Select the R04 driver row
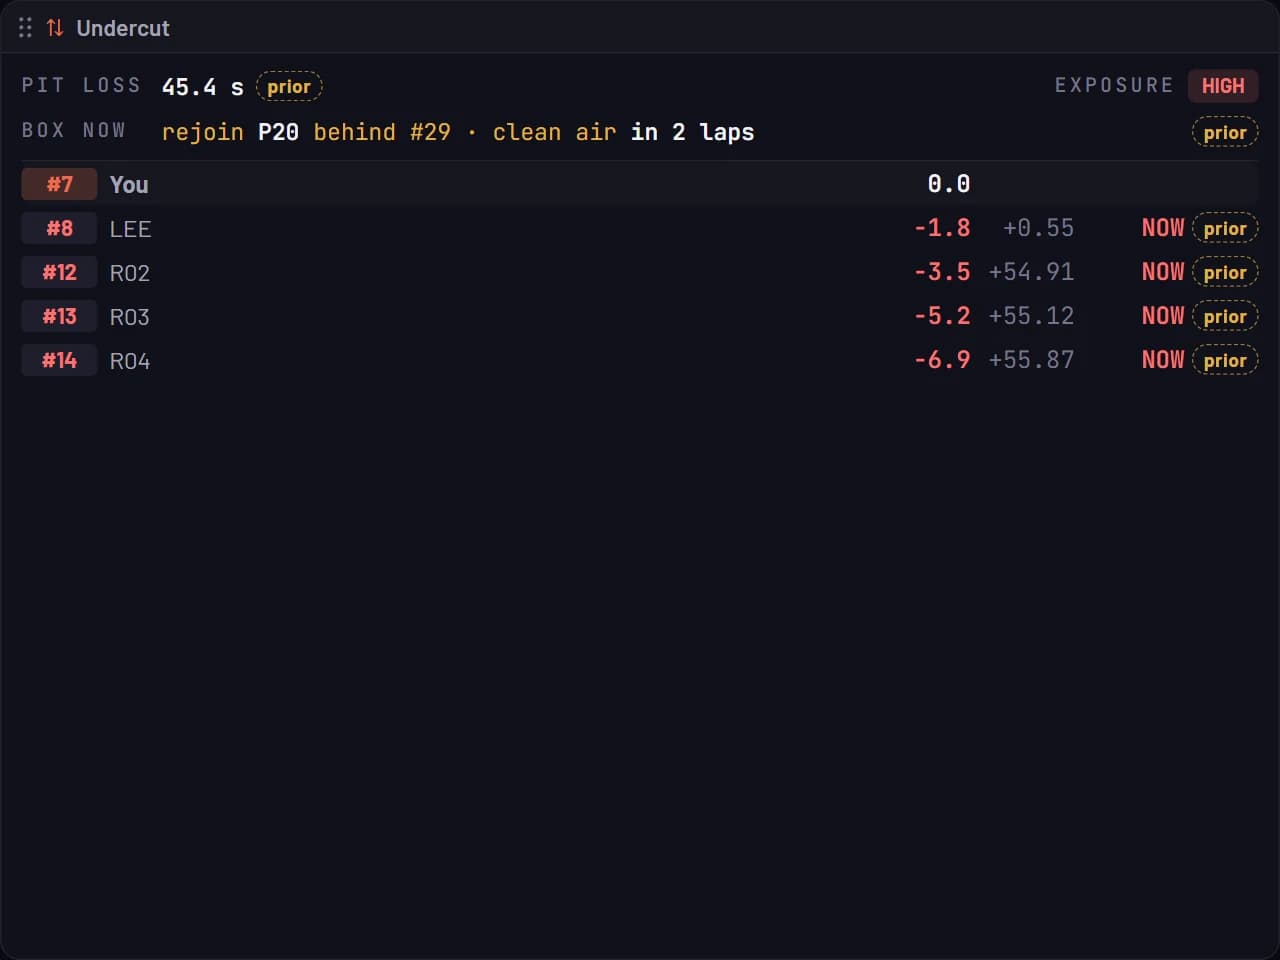This screenshot has width=1280, height=960. (640, 360)
